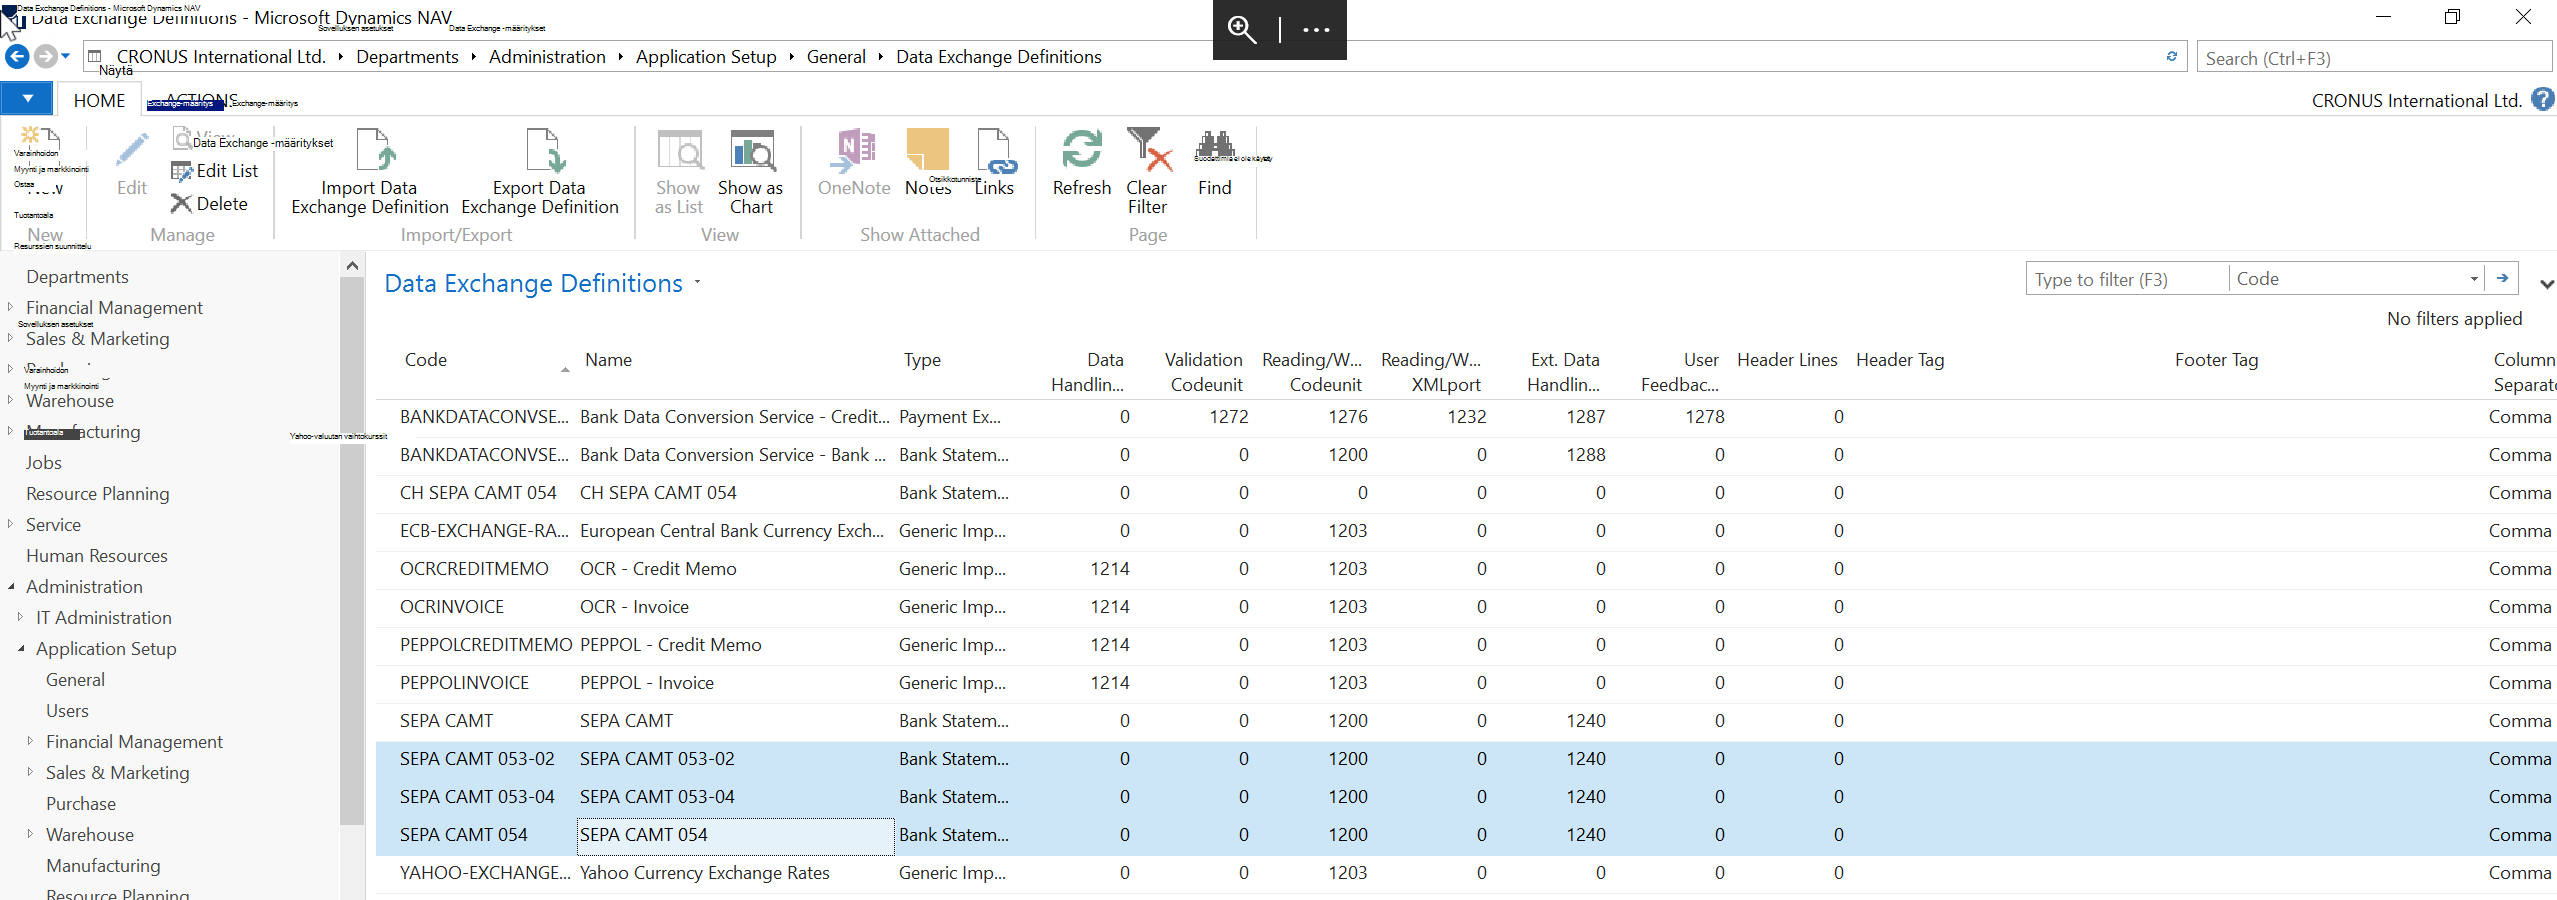Click the Export Data Exchange Definition icon
The image size is (2557, 900).
[x=545, y=150]
